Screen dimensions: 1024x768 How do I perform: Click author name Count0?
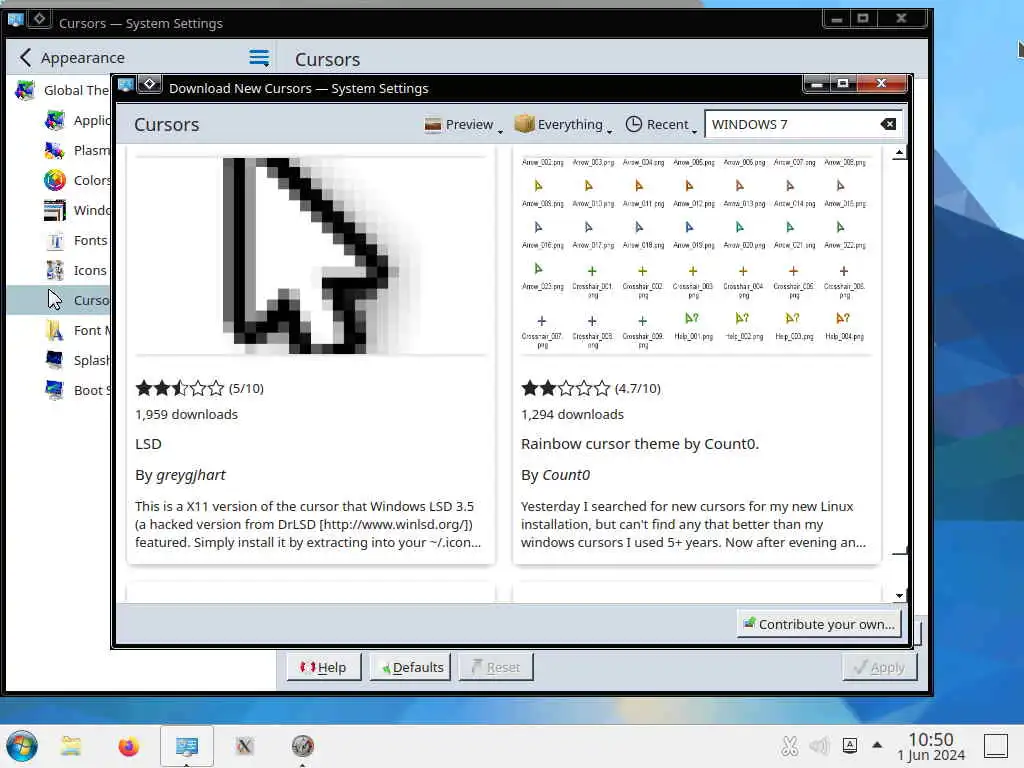click(x=566, y=475)
